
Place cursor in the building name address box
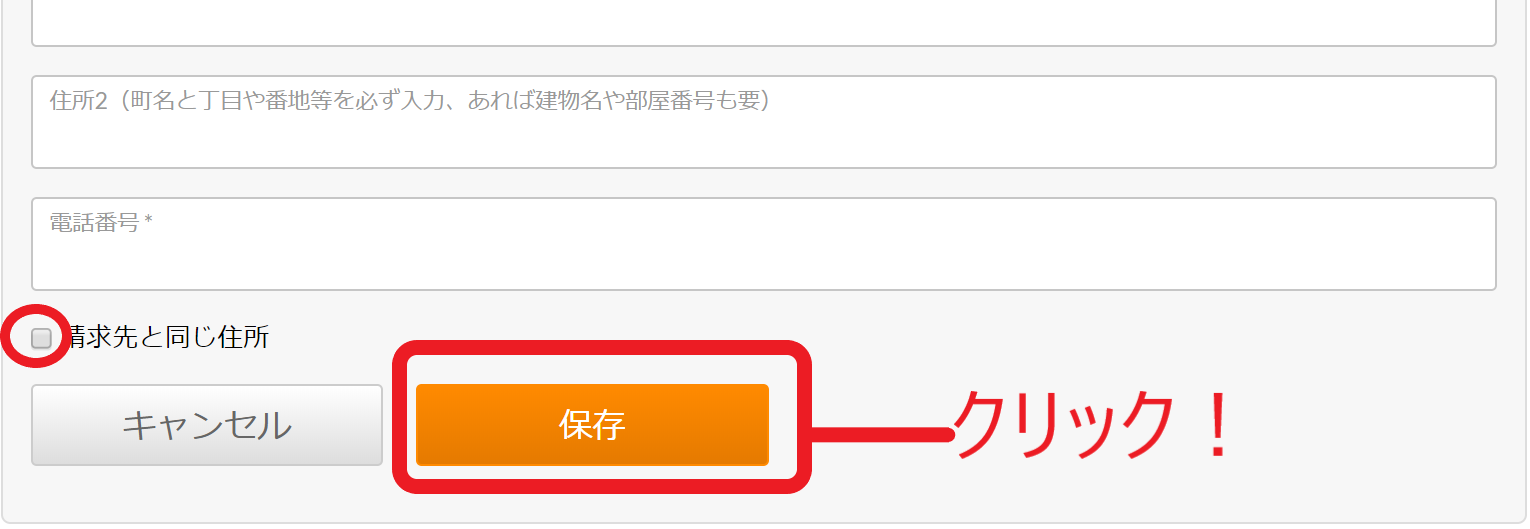pos(764,122)
